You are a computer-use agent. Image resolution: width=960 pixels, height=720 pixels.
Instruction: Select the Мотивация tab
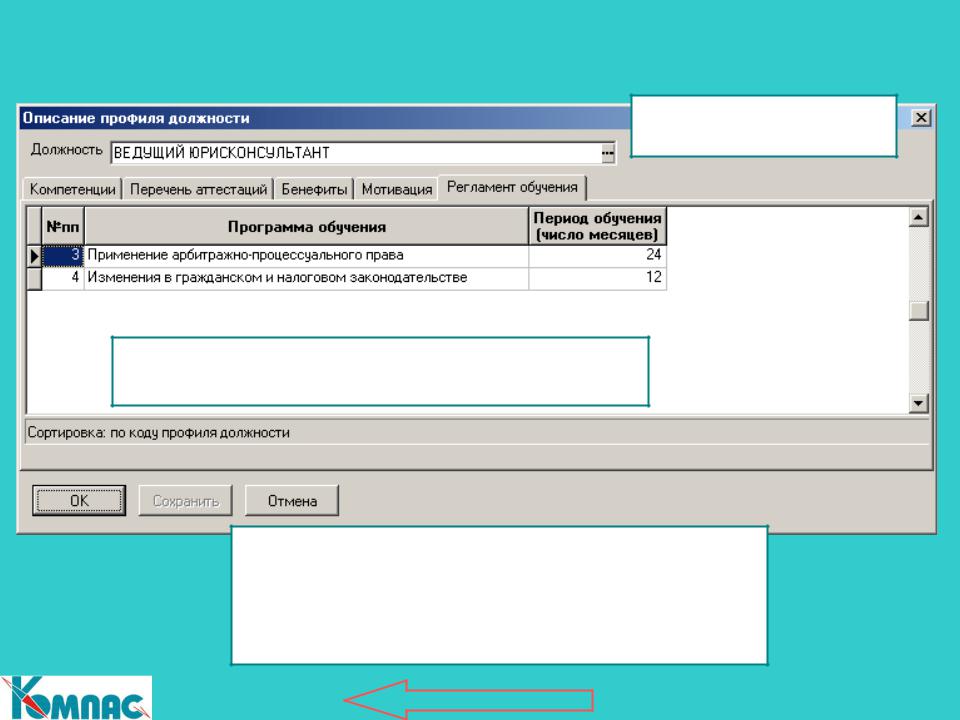click(x=397, y=189)
